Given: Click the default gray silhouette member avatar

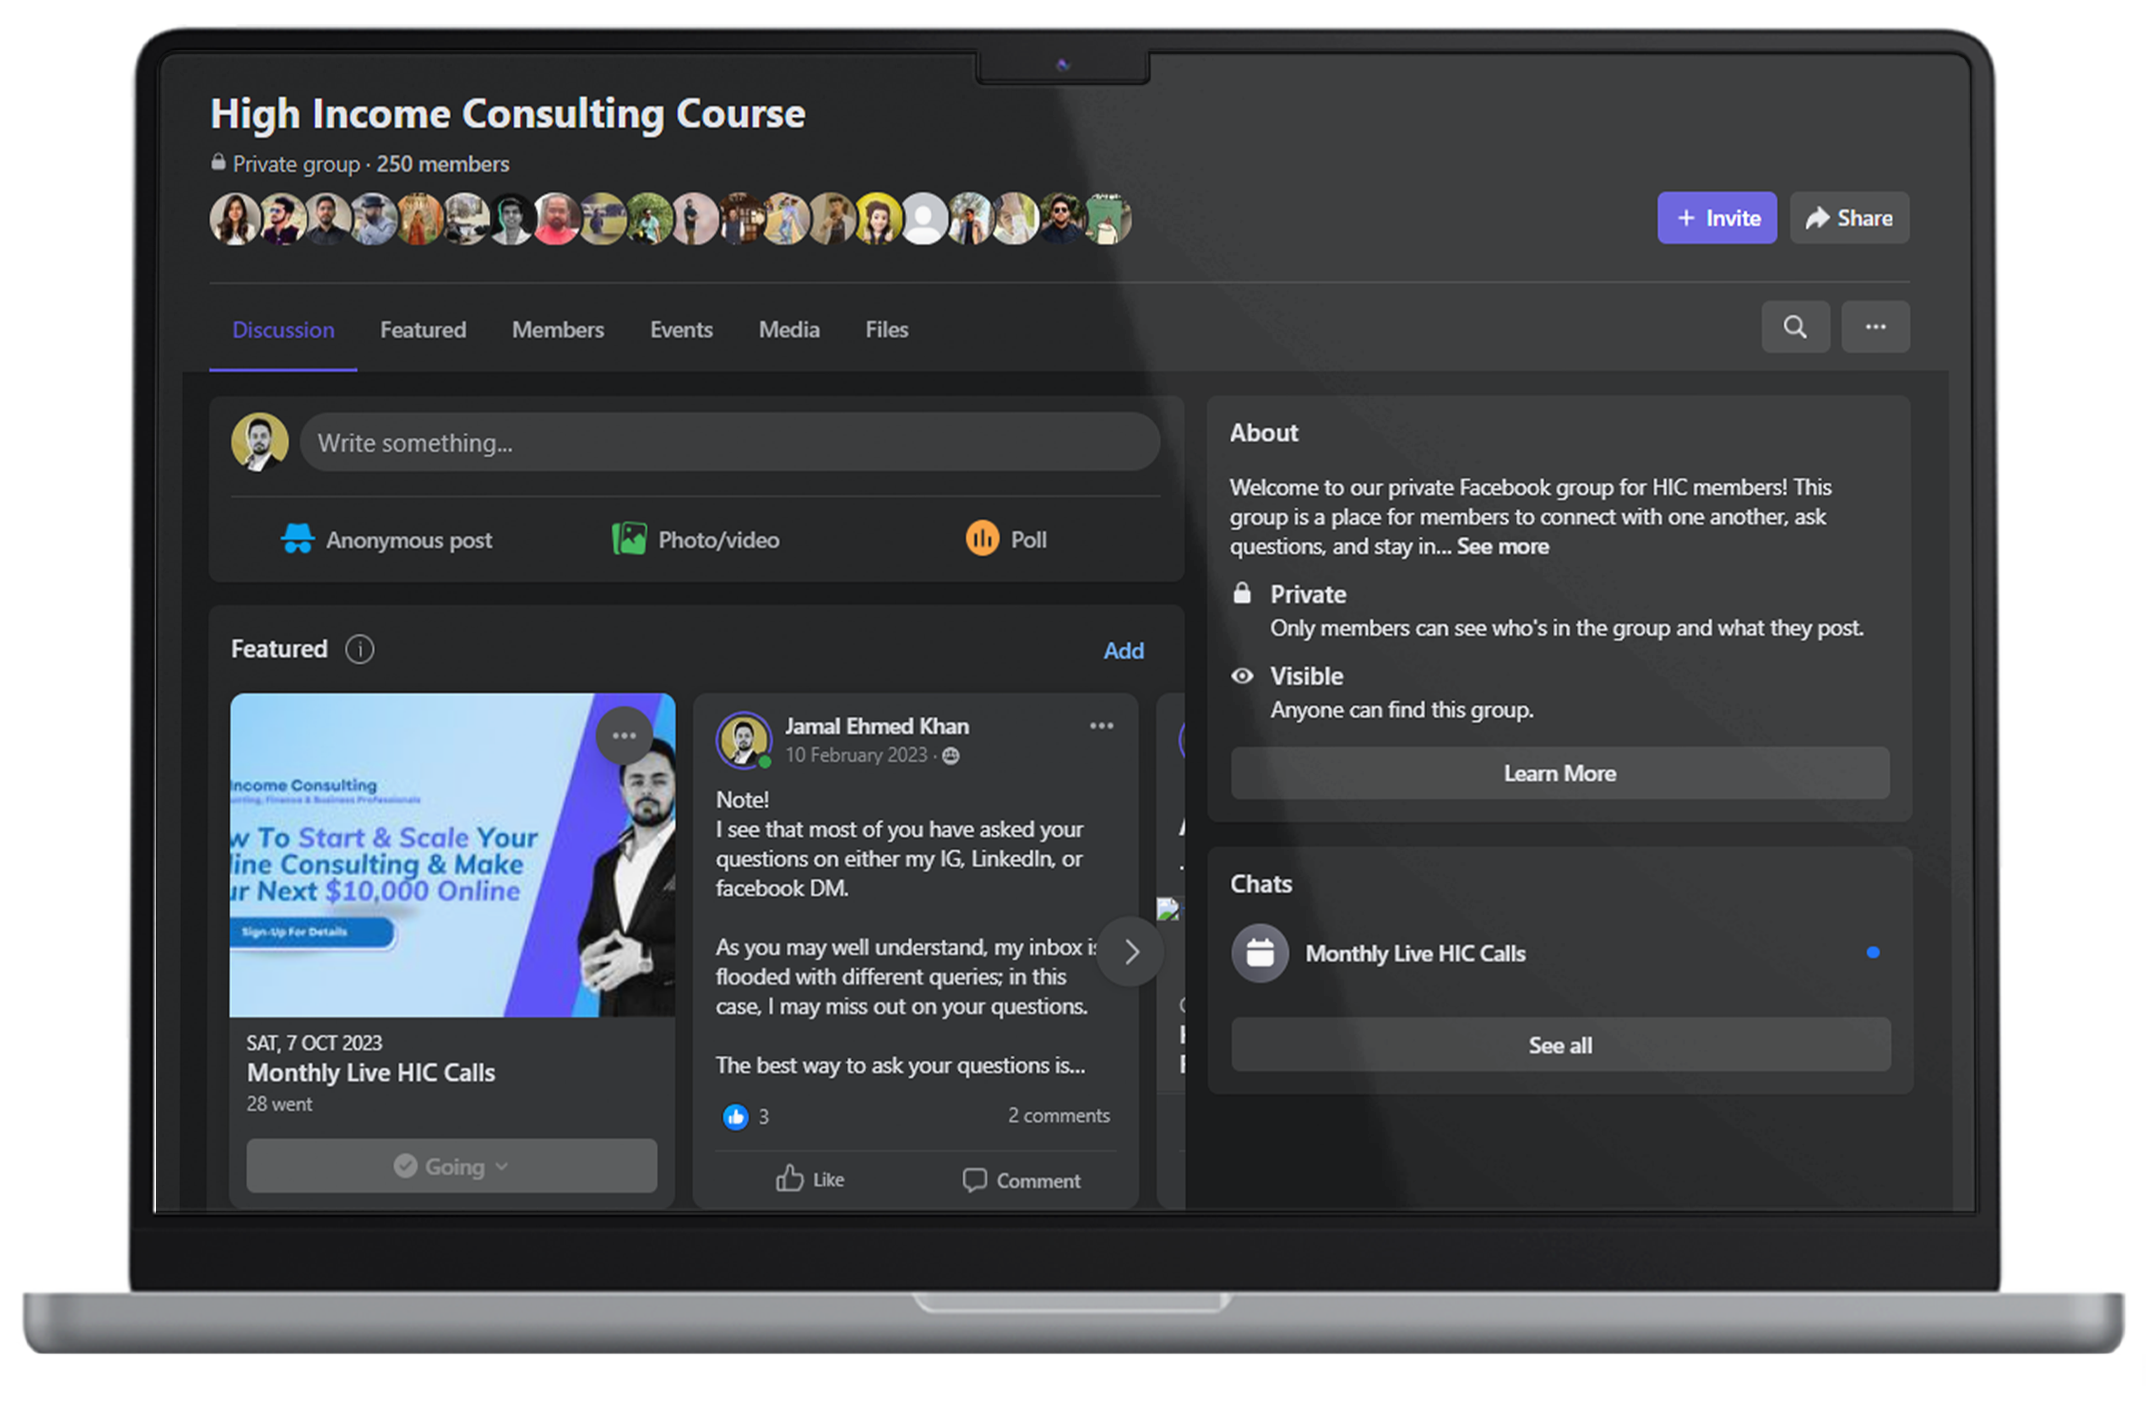Looking at the screenshot, I should [x=924, y=219].
